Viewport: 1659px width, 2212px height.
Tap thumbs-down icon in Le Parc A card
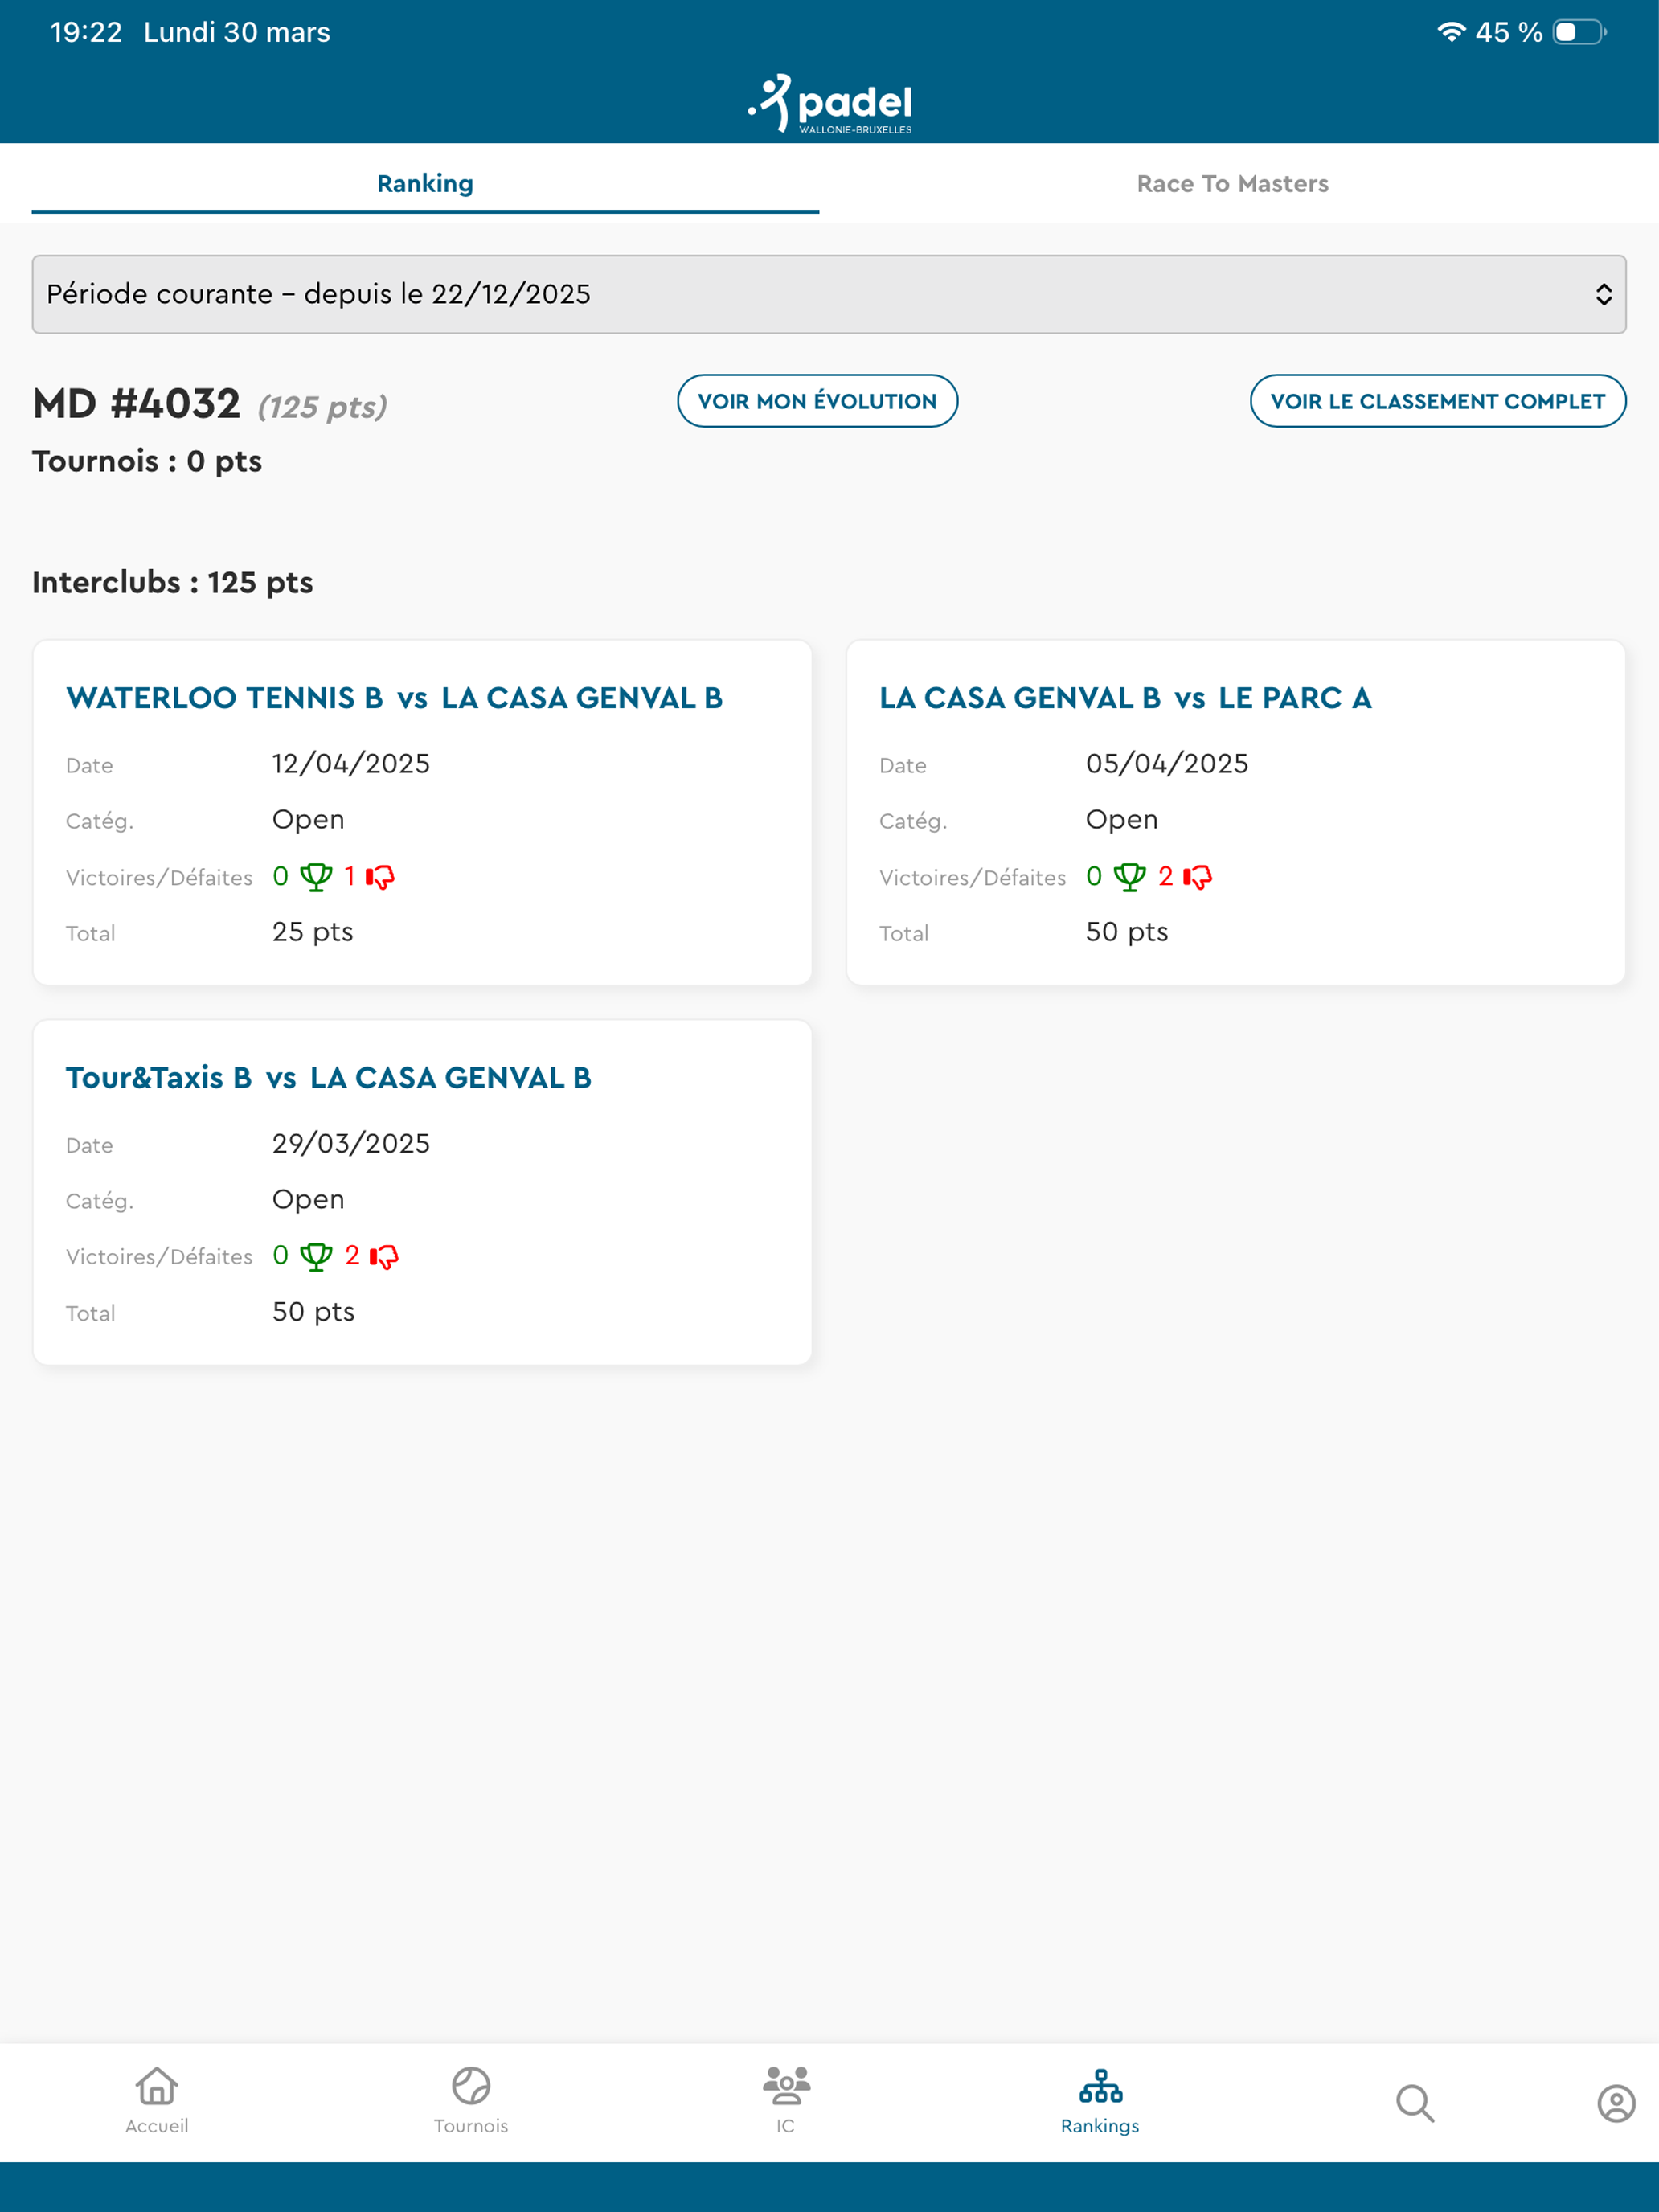click(1198, 877)
